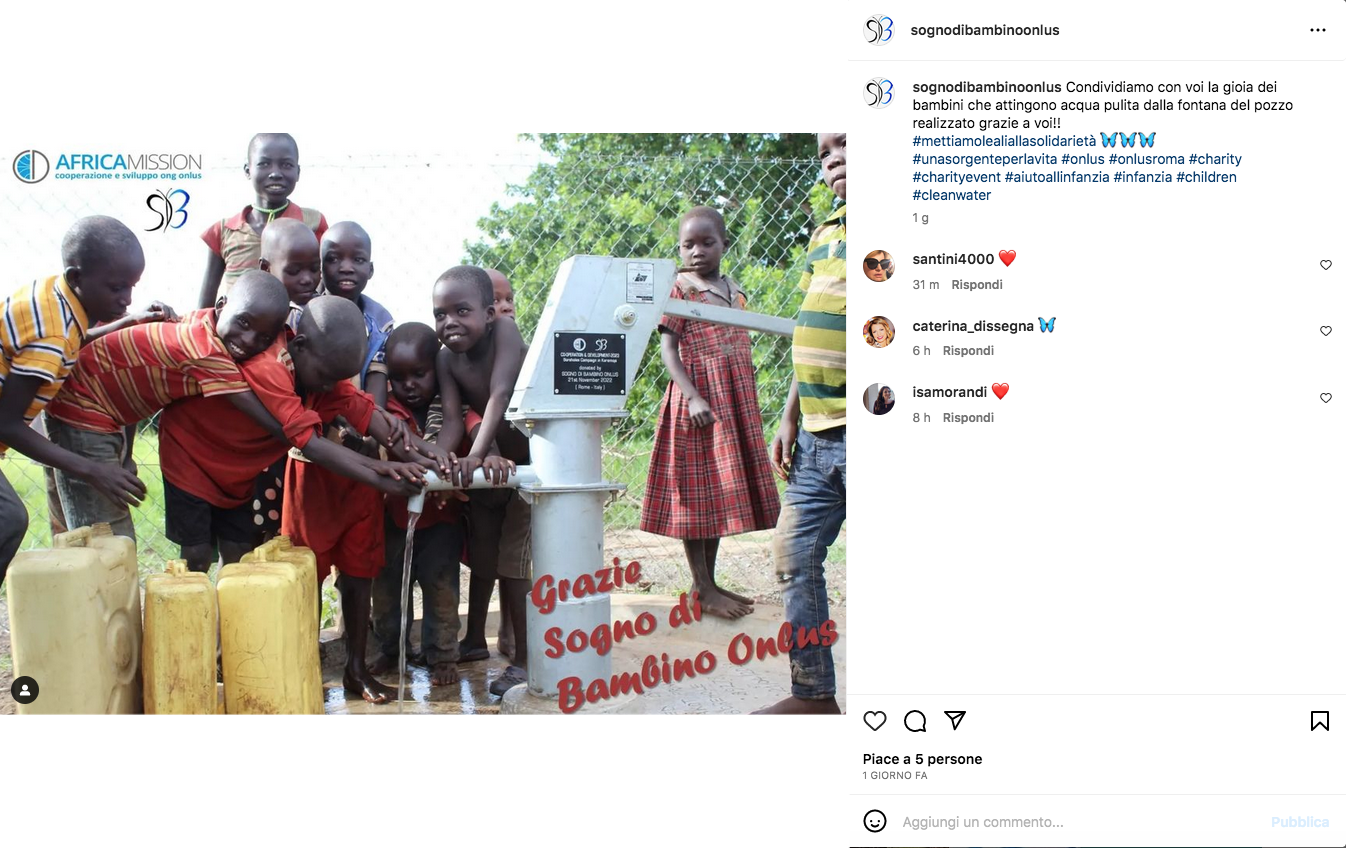Open the post photo of children at pump

coord(423,424)
